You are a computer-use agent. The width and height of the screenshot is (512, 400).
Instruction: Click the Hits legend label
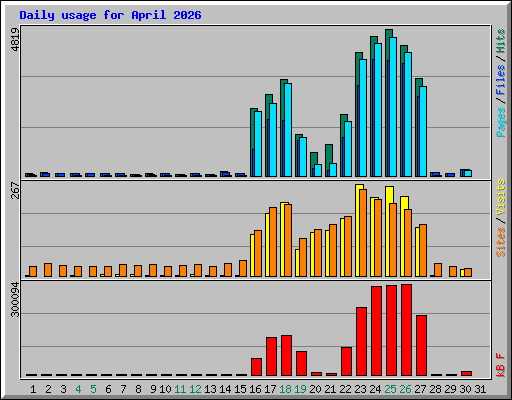[501, 41]
